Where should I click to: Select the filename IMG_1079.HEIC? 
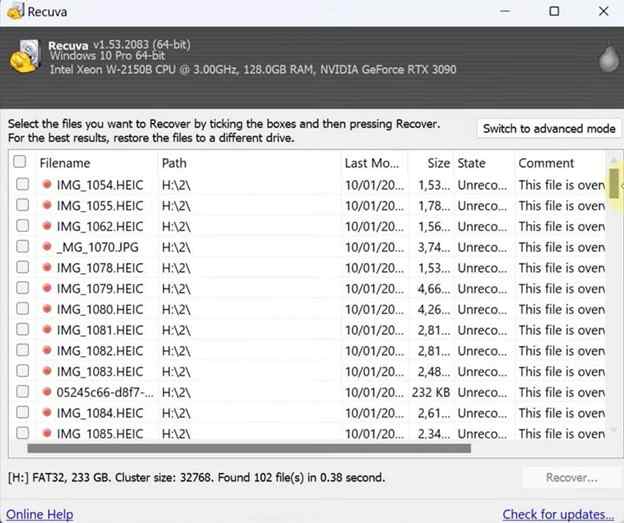[x=99, y=289]
